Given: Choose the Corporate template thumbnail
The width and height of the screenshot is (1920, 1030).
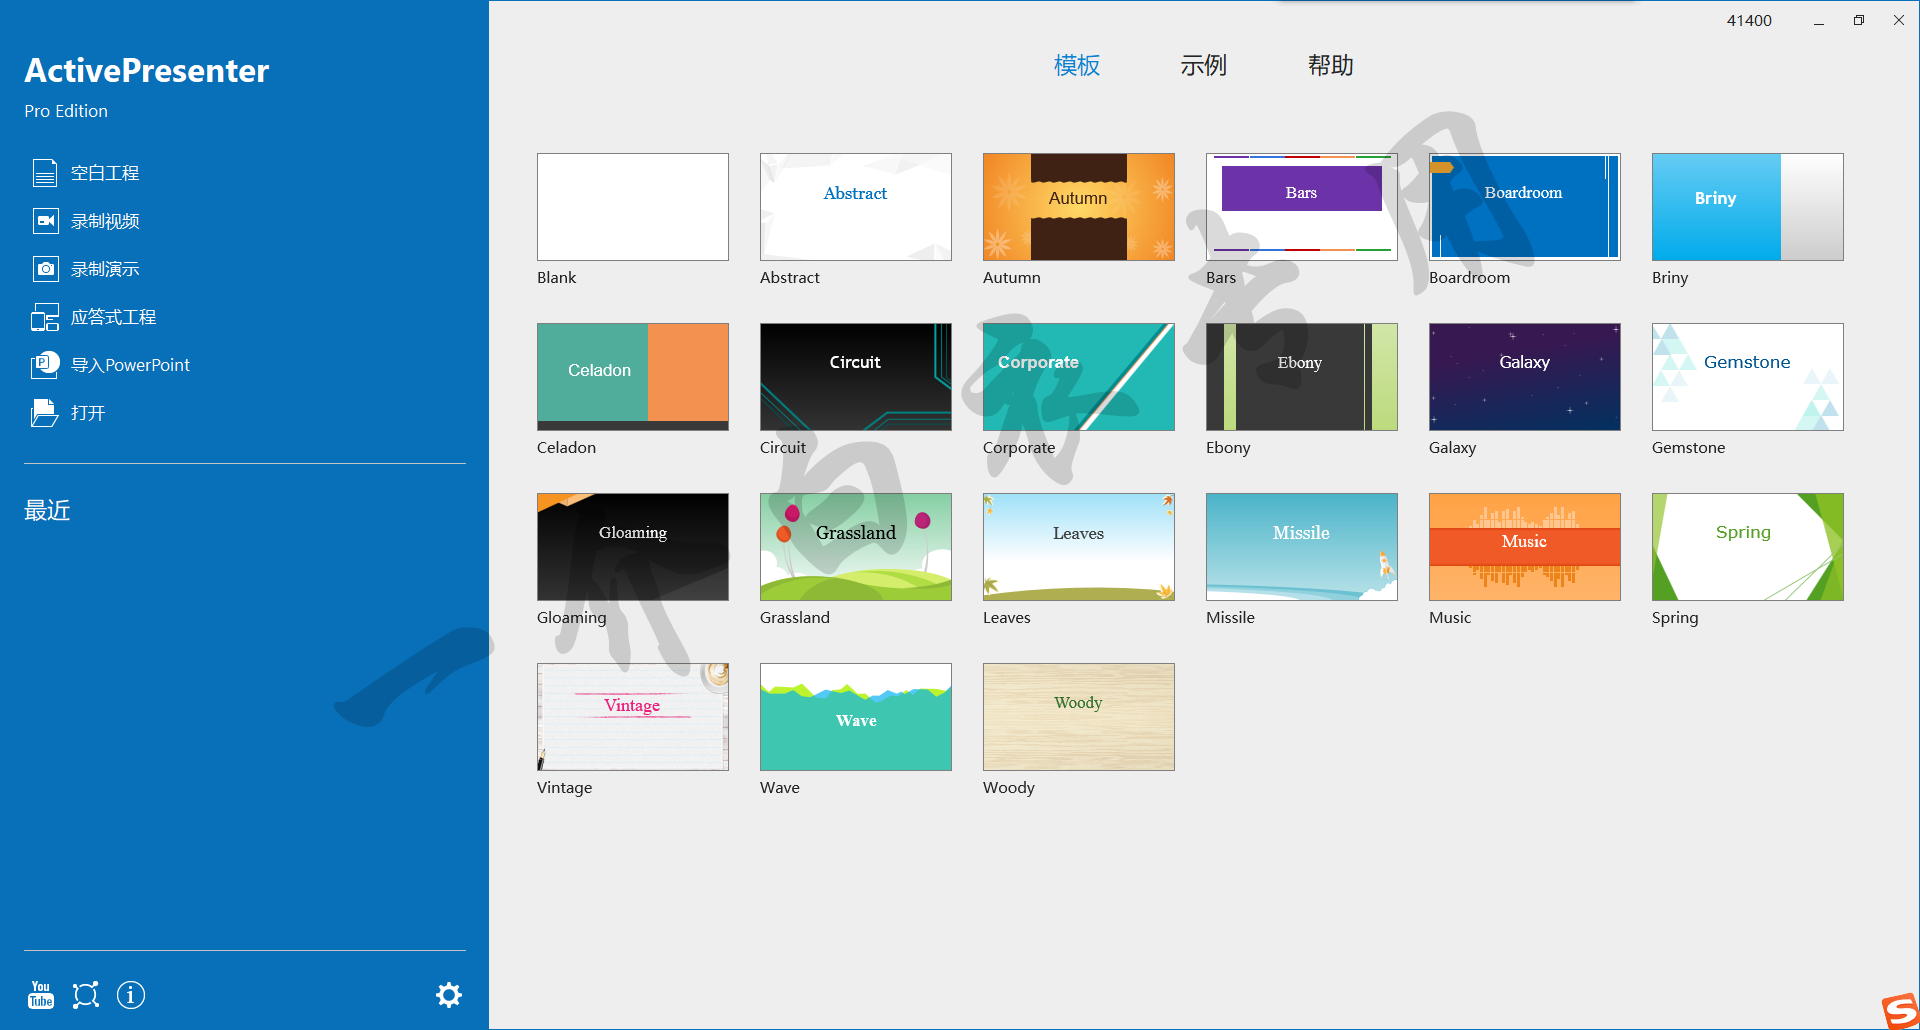Looking at the screenshot, I should click(x=1079, y=377).
